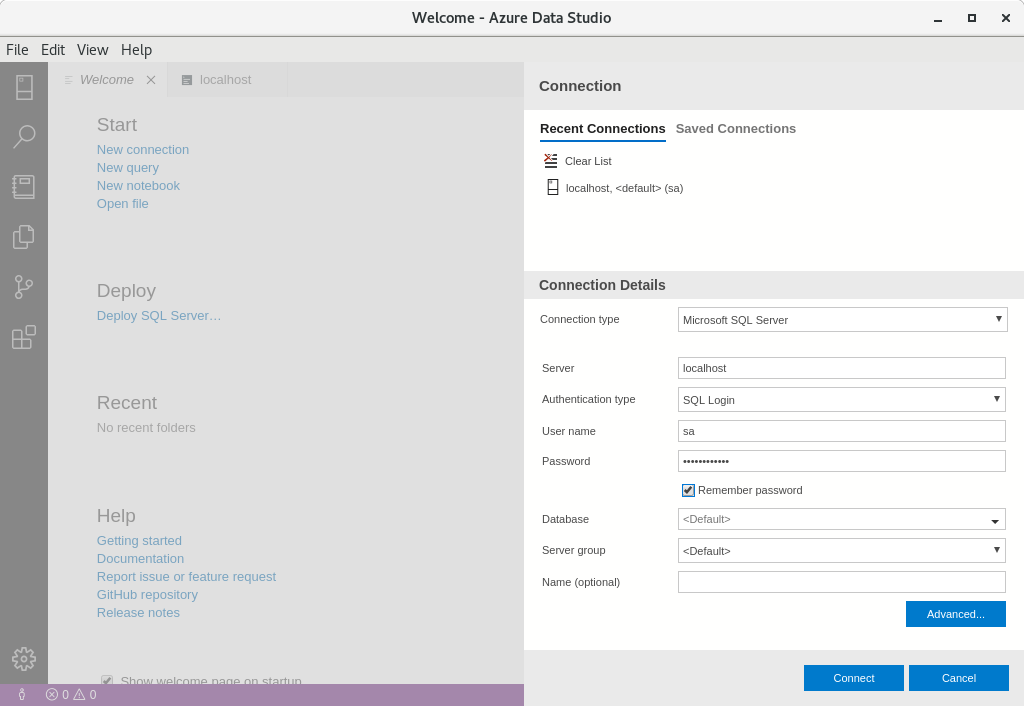Open the Notebooks view icon
Screen dimensions: 1024x706
click(x=24, y=187)
